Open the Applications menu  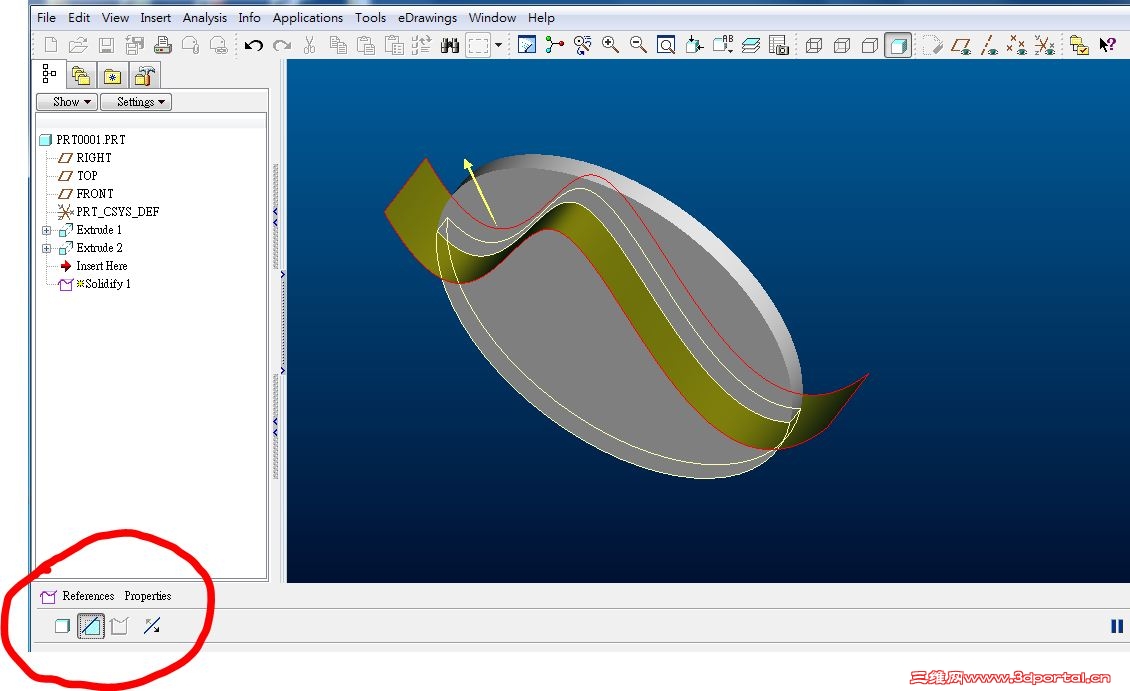click(308, 17)
